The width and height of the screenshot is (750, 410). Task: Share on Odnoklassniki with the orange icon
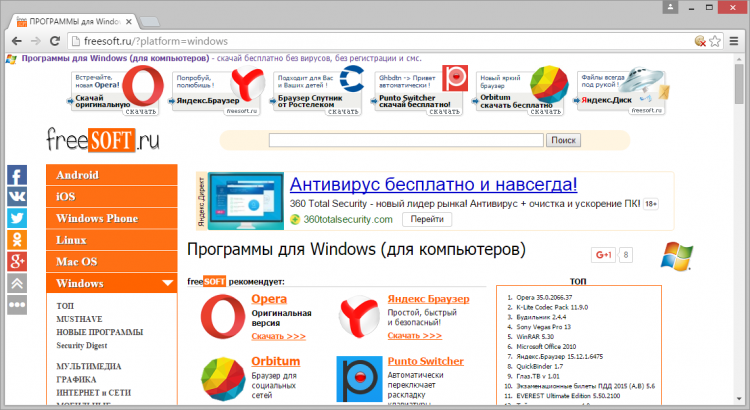point(17,240)
